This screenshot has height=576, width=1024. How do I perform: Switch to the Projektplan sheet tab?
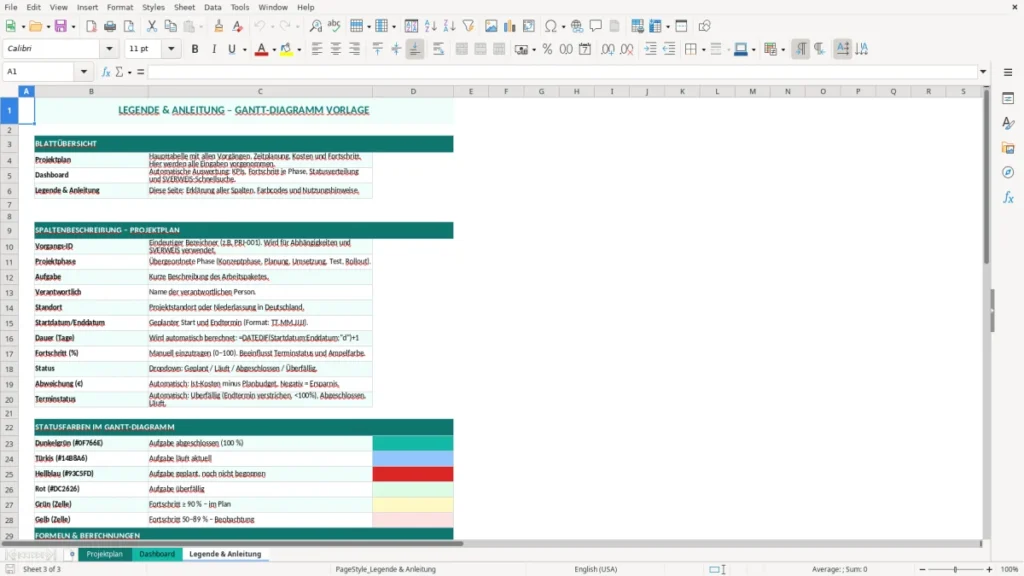pos(104,554)
